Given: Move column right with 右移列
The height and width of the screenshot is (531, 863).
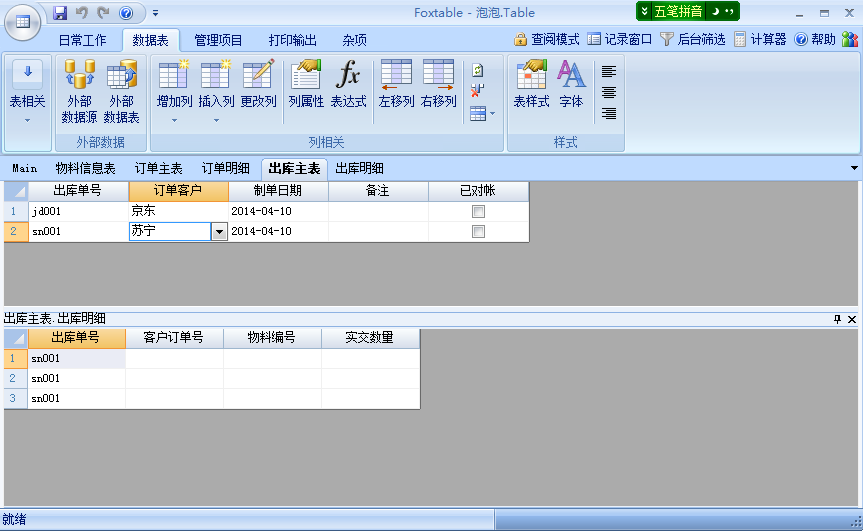Looking at the screenshot, I should point(439,84).
